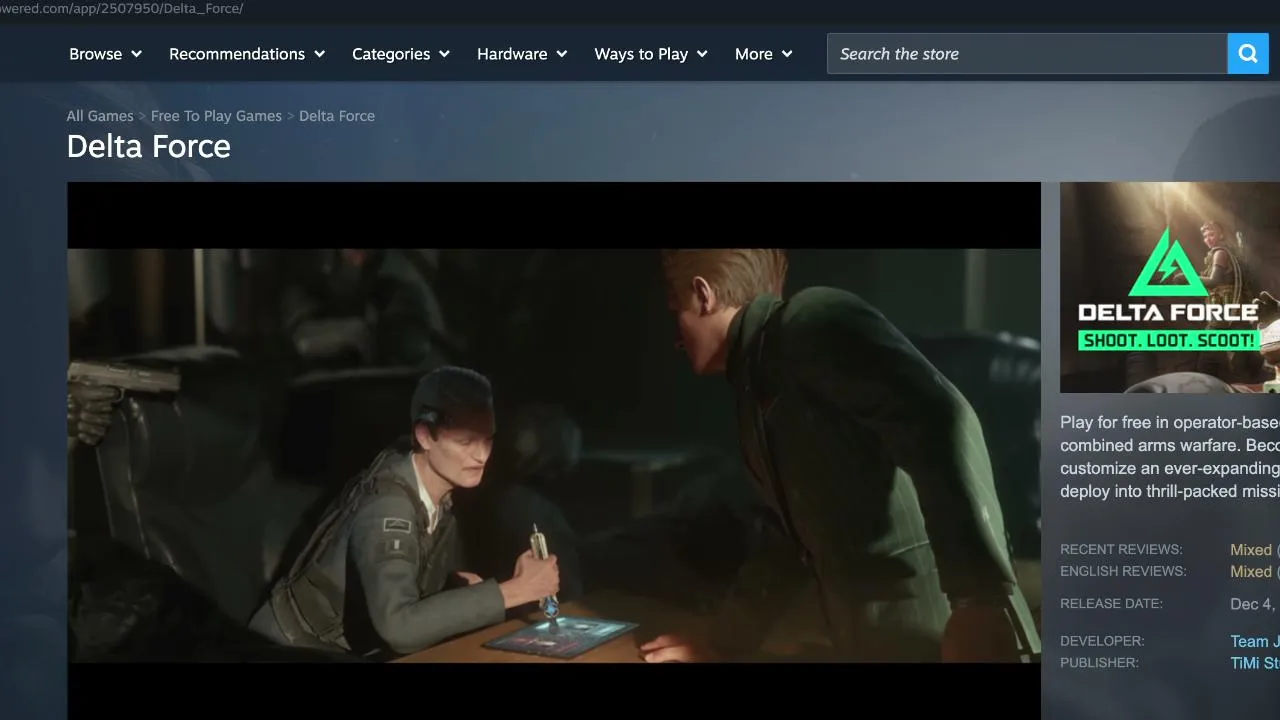Open the Browse menu
This screenshot has height=720, width=1280.
[105, 54]
